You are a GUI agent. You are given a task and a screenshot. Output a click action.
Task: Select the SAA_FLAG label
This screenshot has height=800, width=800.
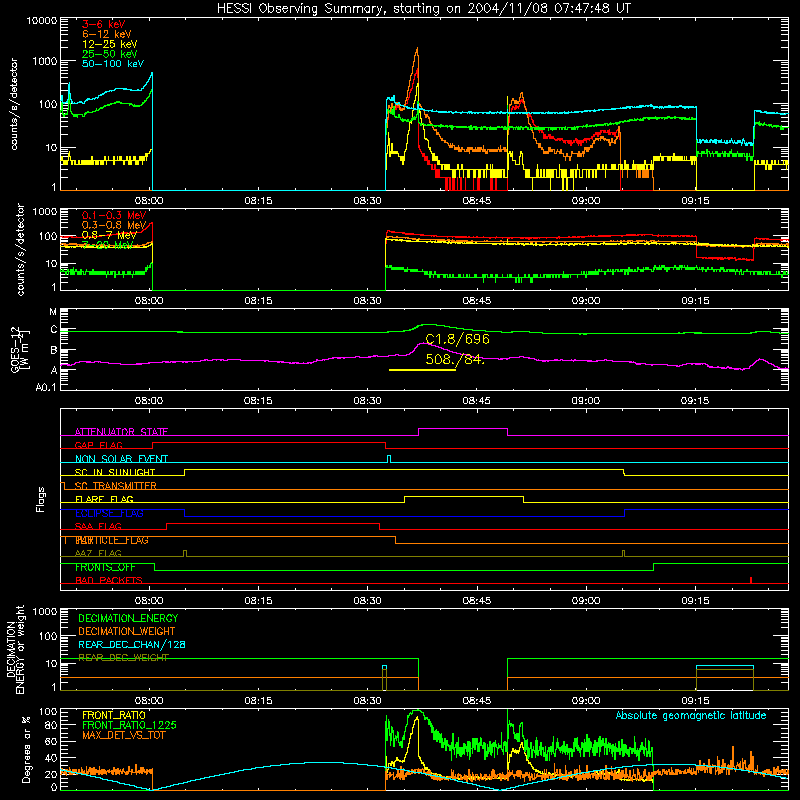98,527
